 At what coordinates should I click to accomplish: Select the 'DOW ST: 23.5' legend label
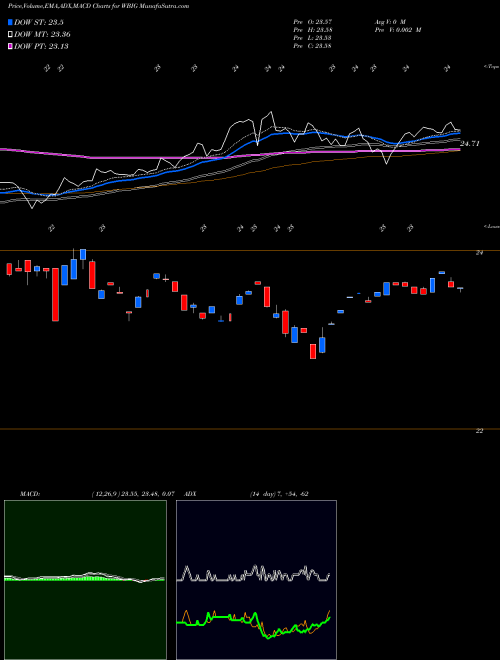[39, 23]
